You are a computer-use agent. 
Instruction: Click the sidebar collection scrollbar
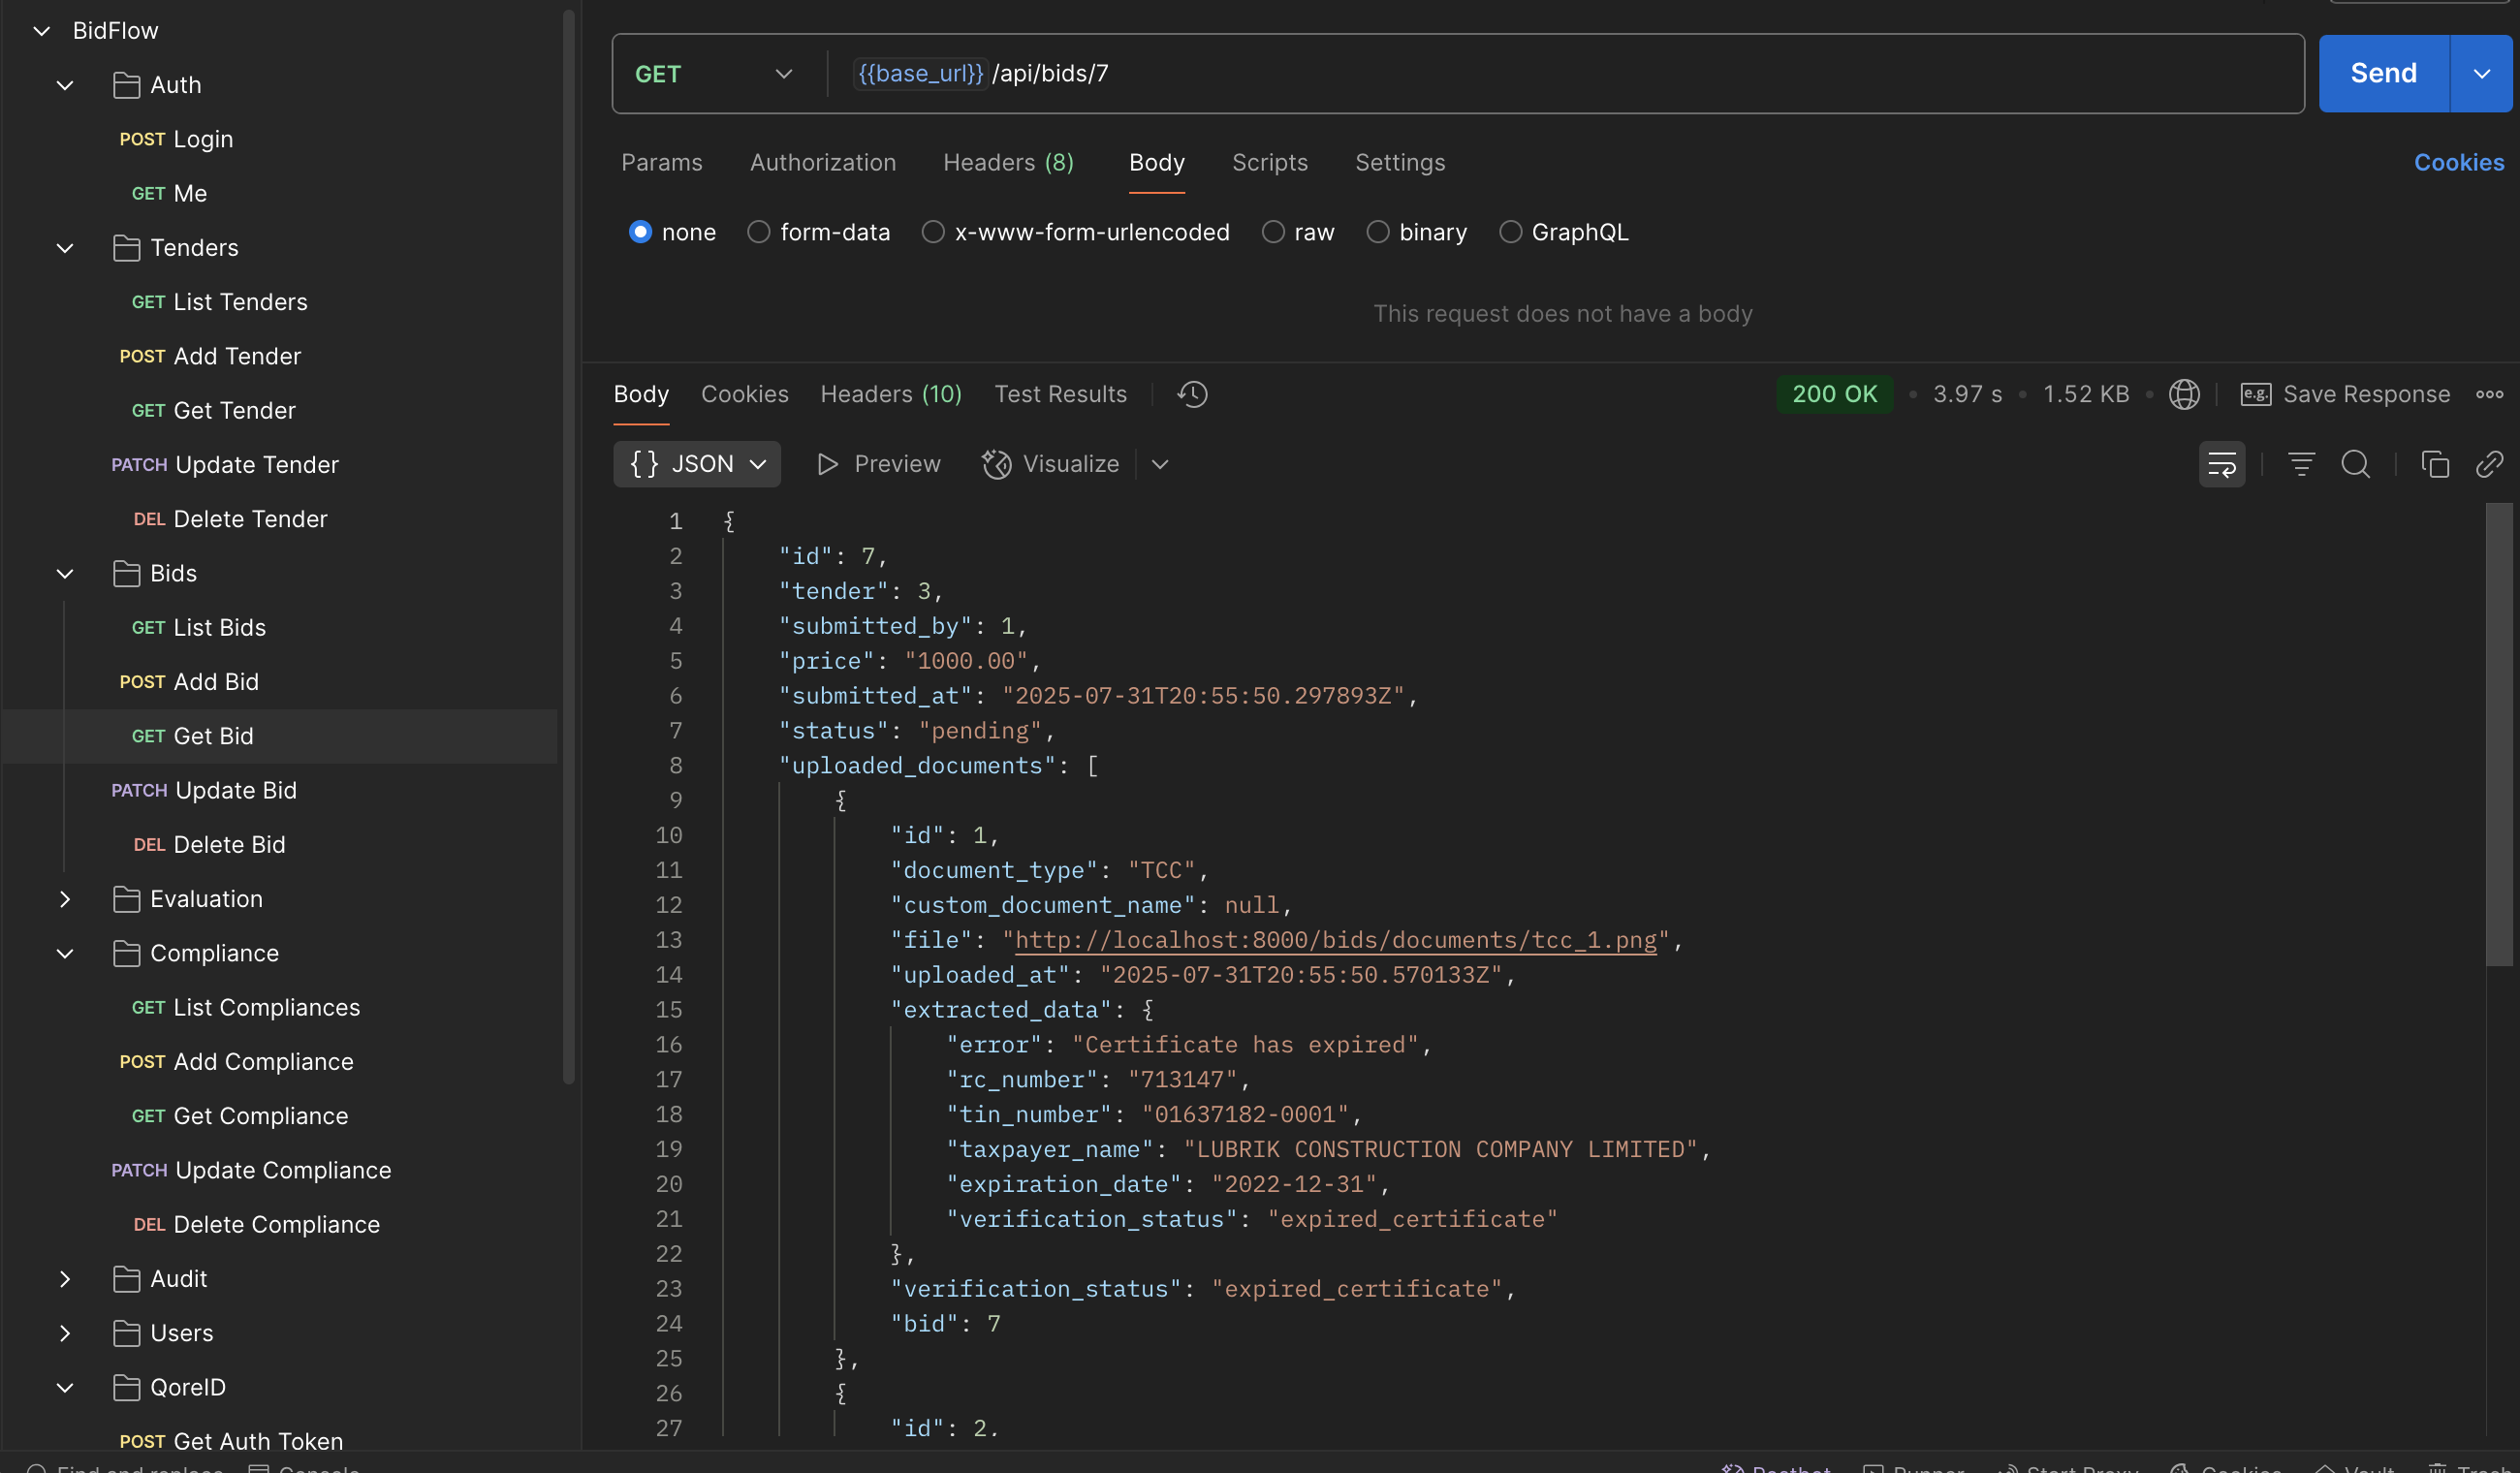(568, 547)
